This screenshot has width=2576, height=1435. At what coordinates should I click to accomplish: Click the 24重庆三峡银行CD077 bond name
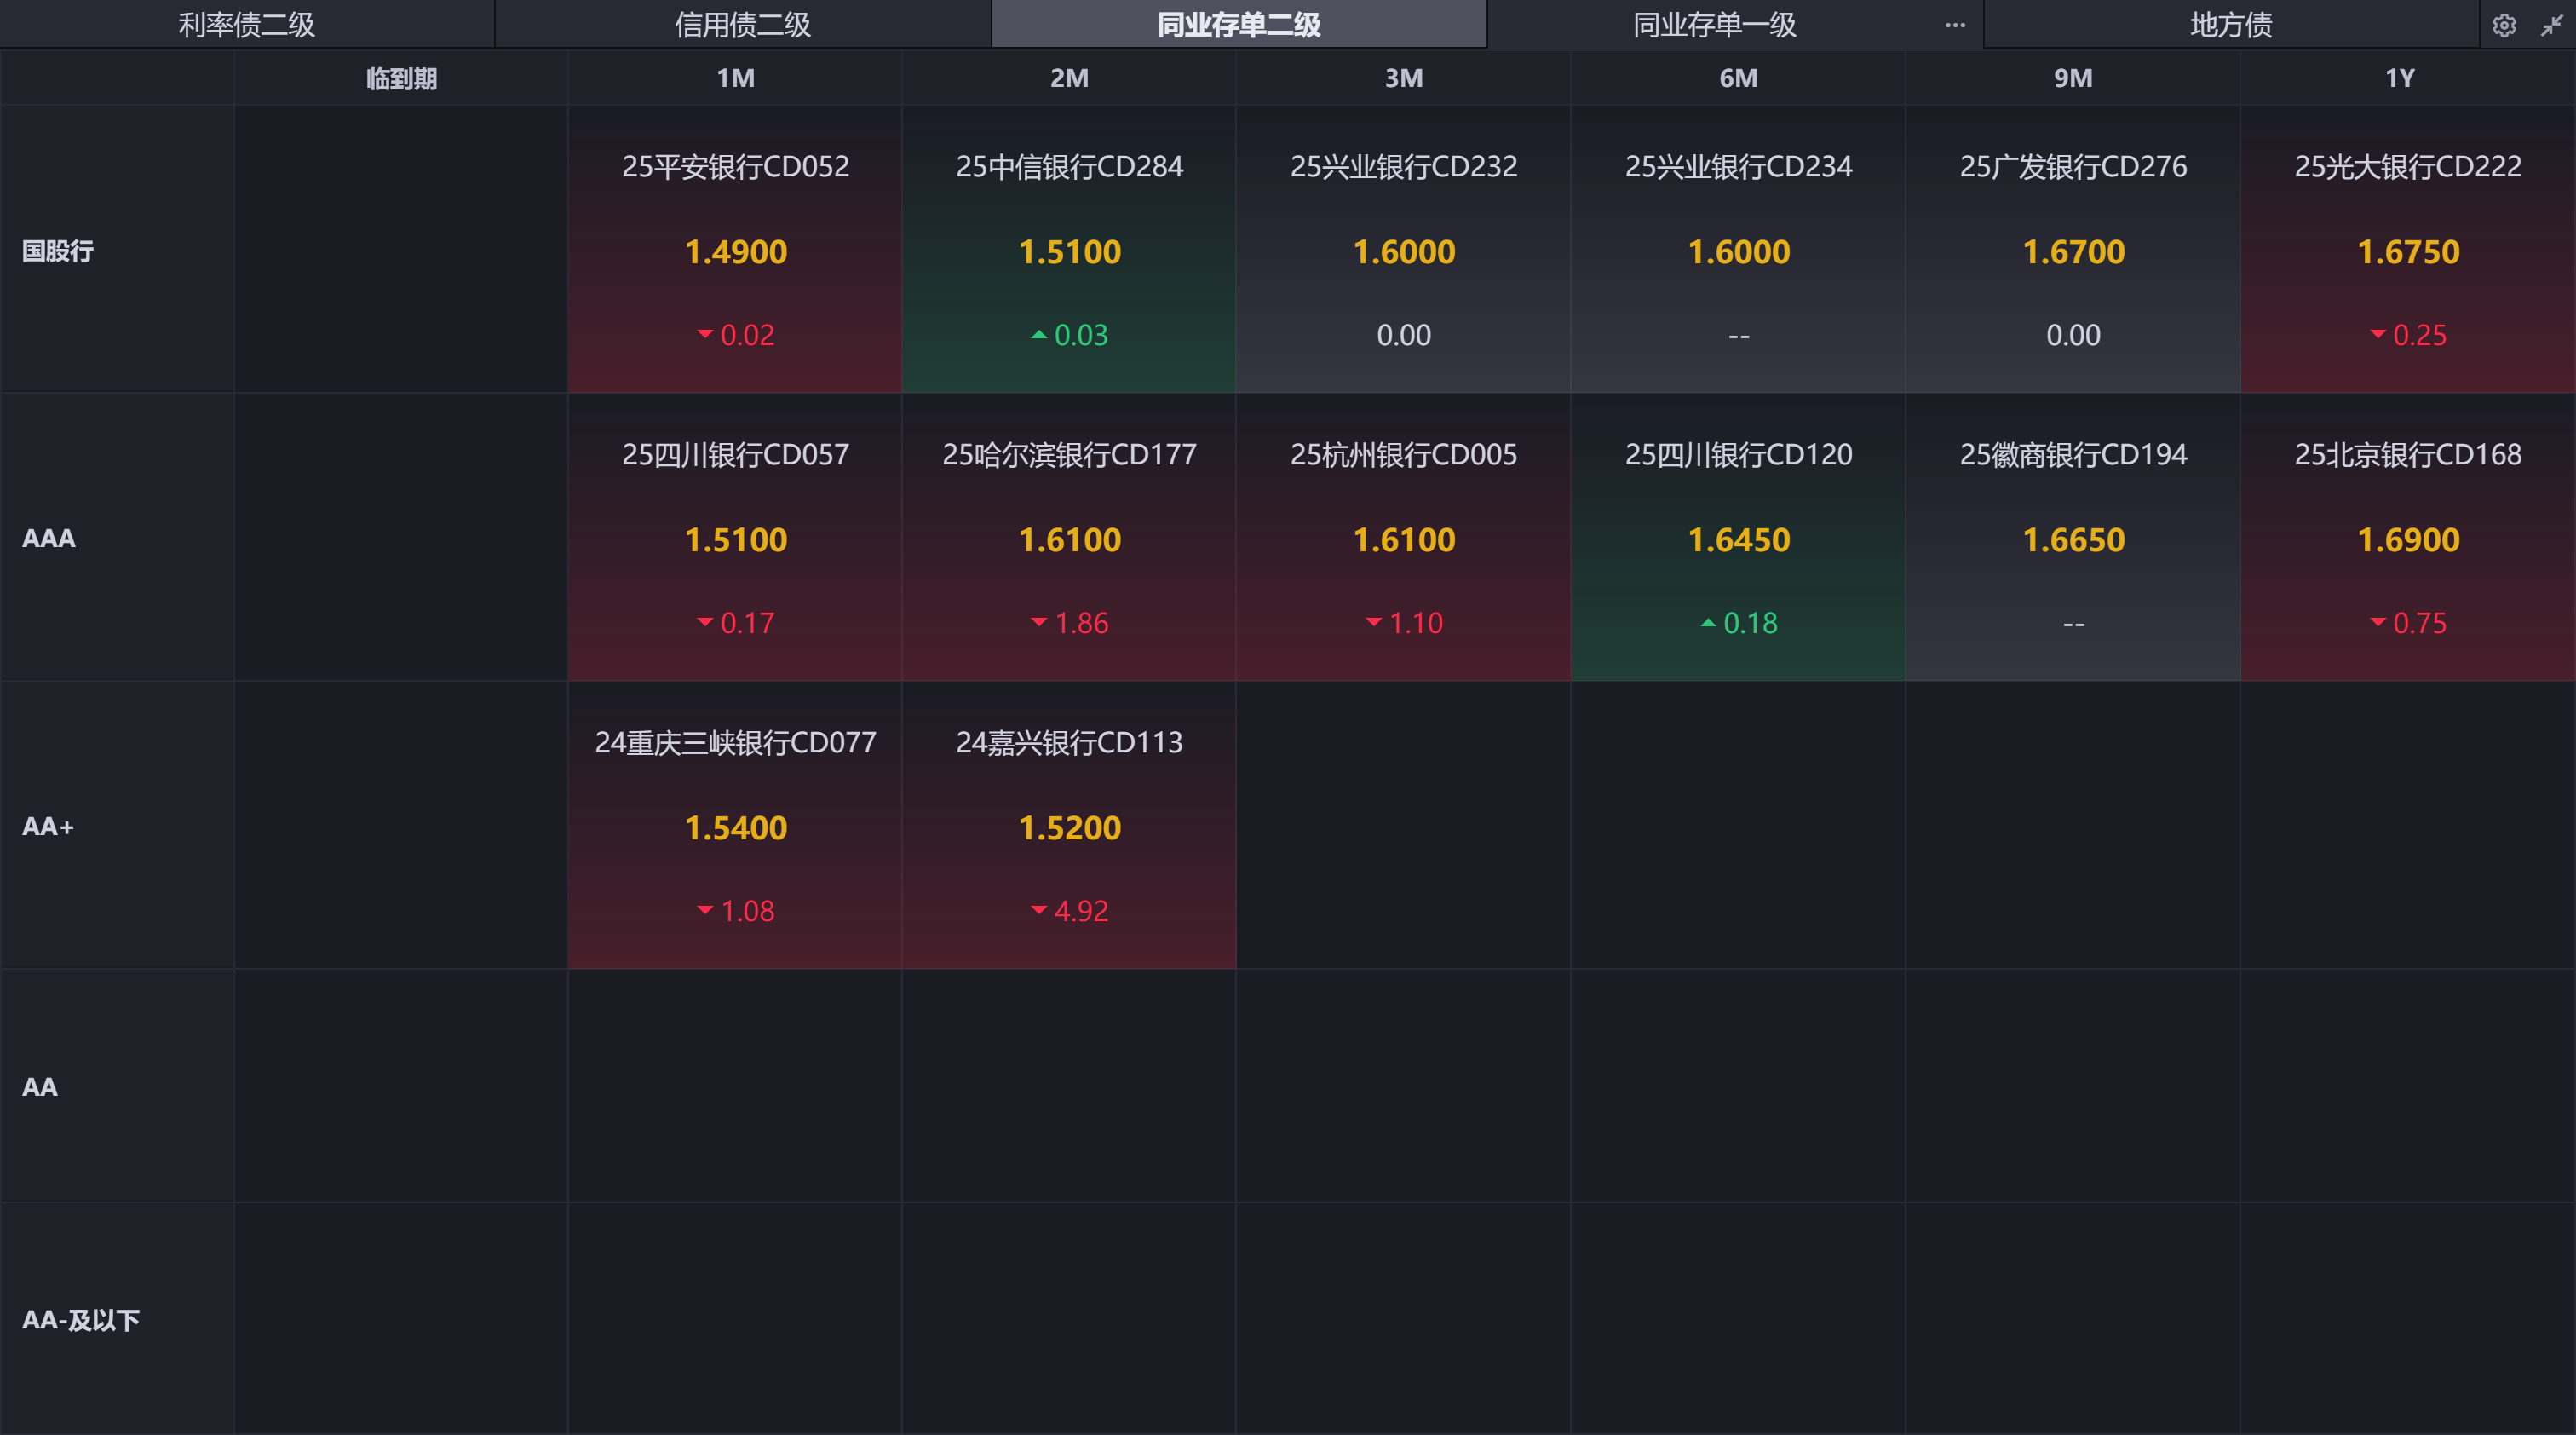pyautogui.click(x=735, y=743)
